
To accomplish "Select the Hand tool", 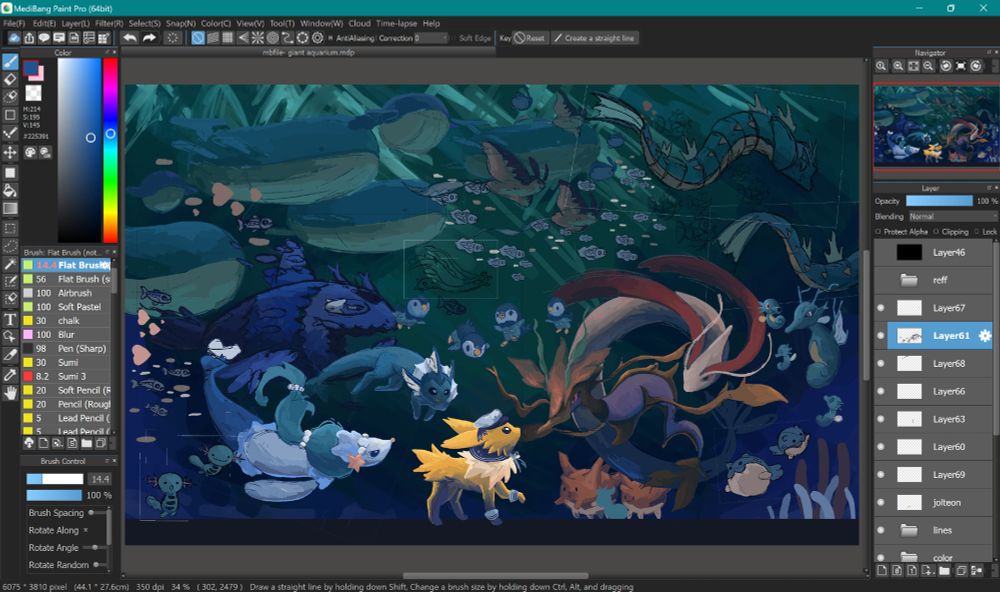I will point(10,393).
